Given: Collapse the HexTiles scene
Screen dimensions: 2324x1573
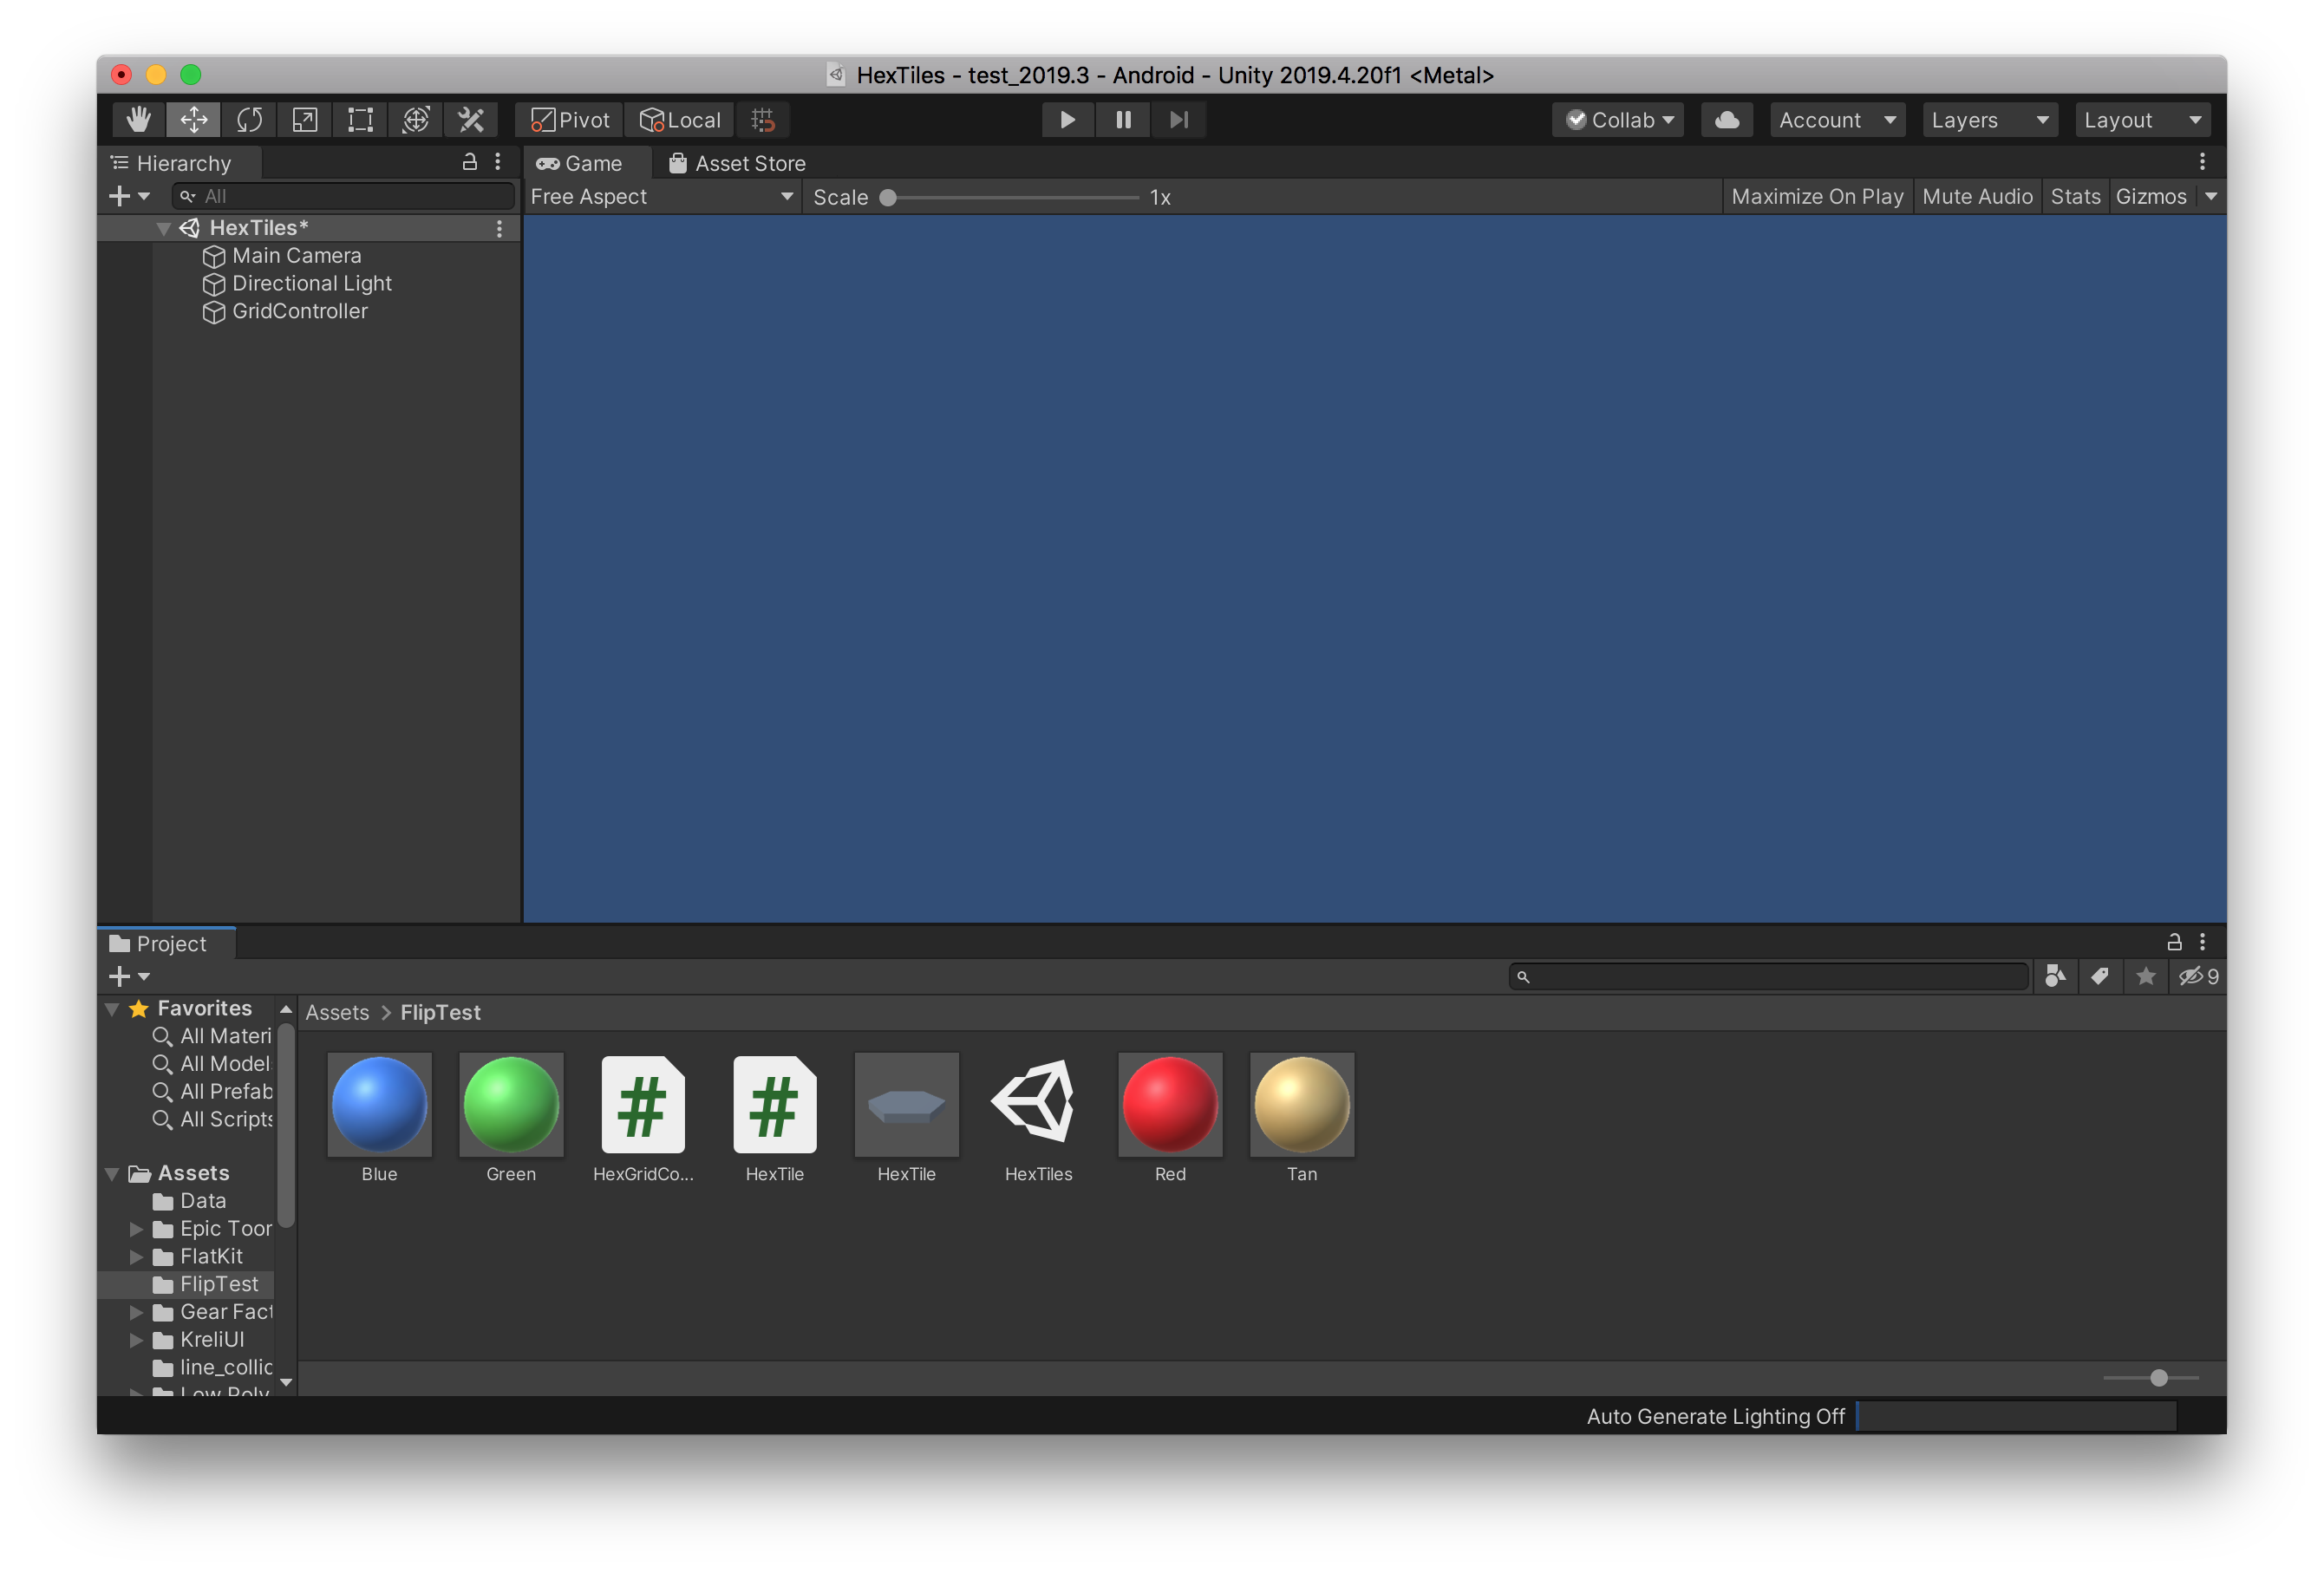Looking at the screenshot, I should (x=163, y=229).
